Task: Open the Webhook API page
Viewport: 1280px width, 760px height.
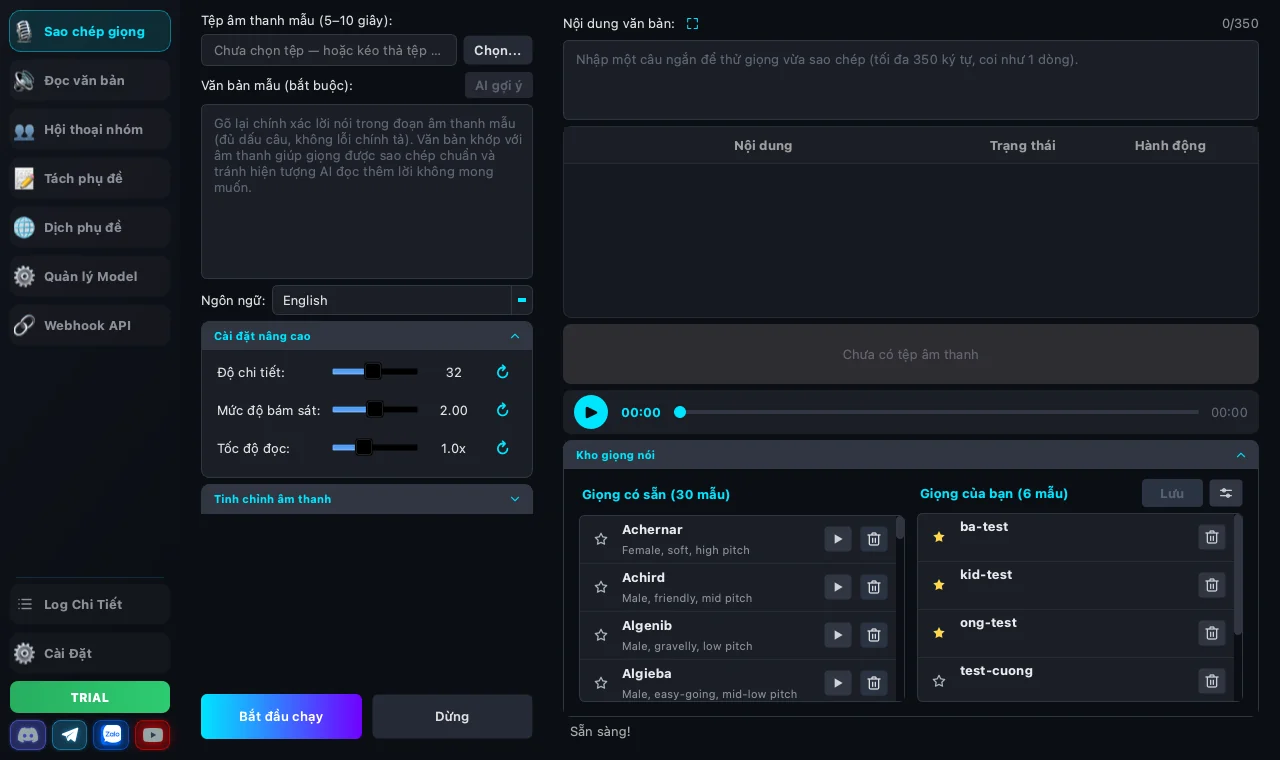Action: pos(90,325)
